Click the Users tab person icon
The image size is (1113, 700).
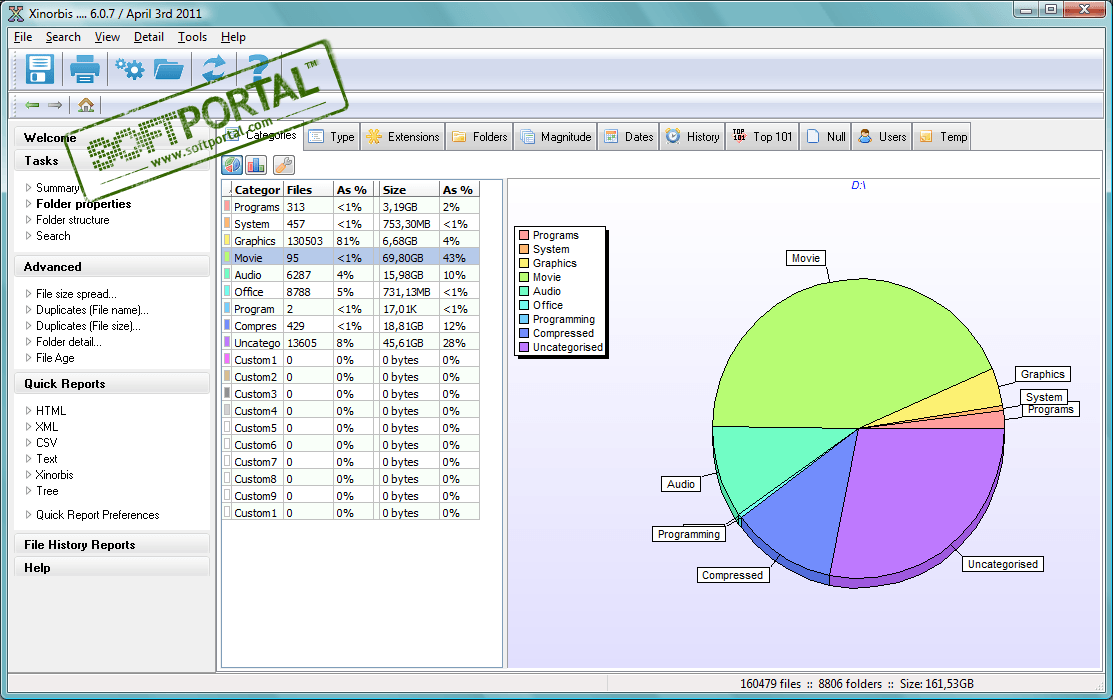tap(865, 136)
